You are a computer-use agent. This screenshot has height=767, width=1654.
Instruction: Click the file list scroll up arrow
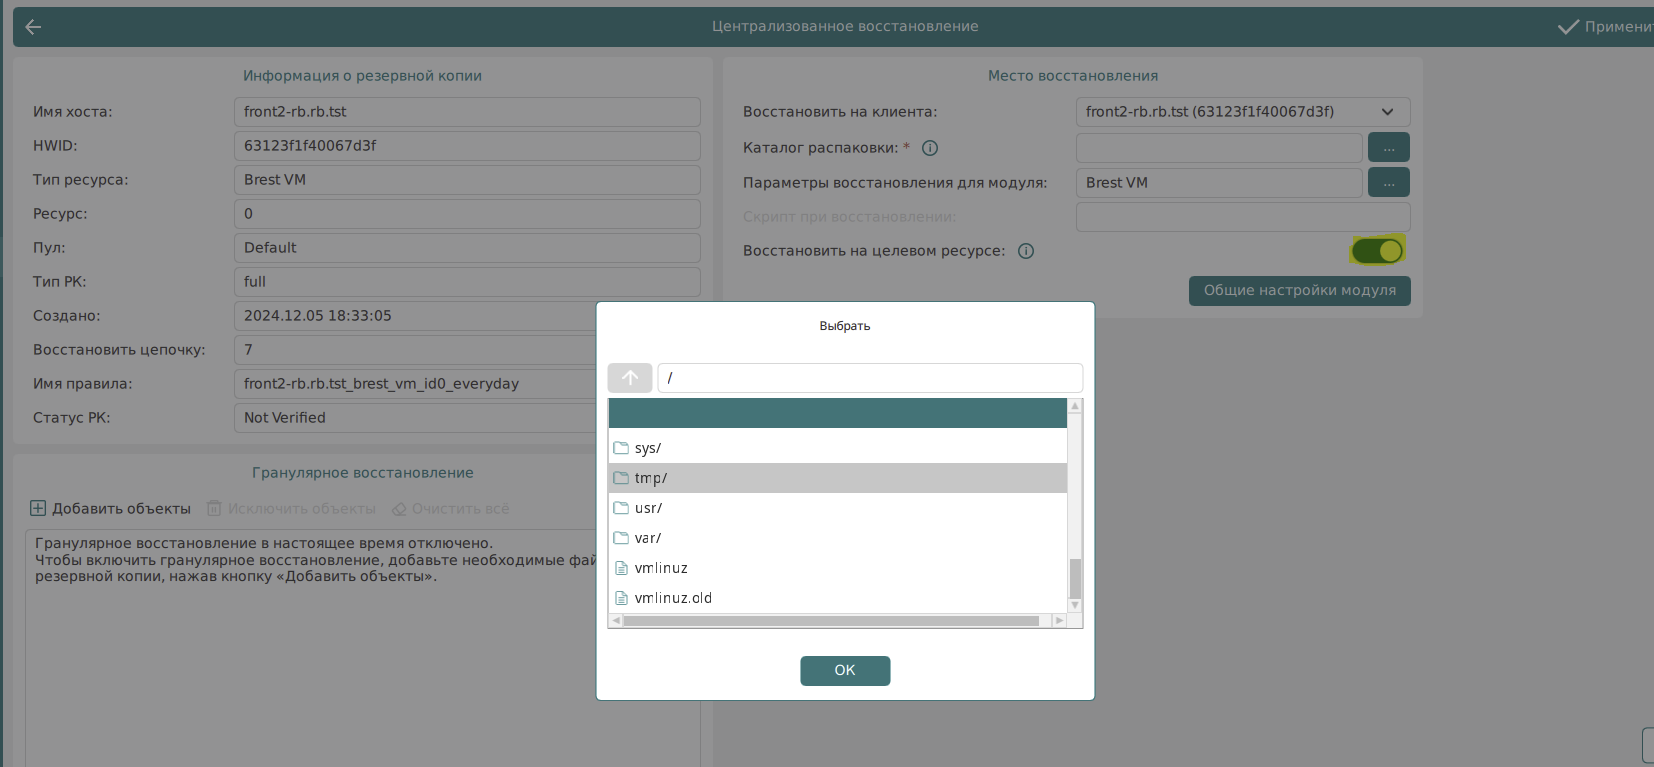coord(1075,406)
